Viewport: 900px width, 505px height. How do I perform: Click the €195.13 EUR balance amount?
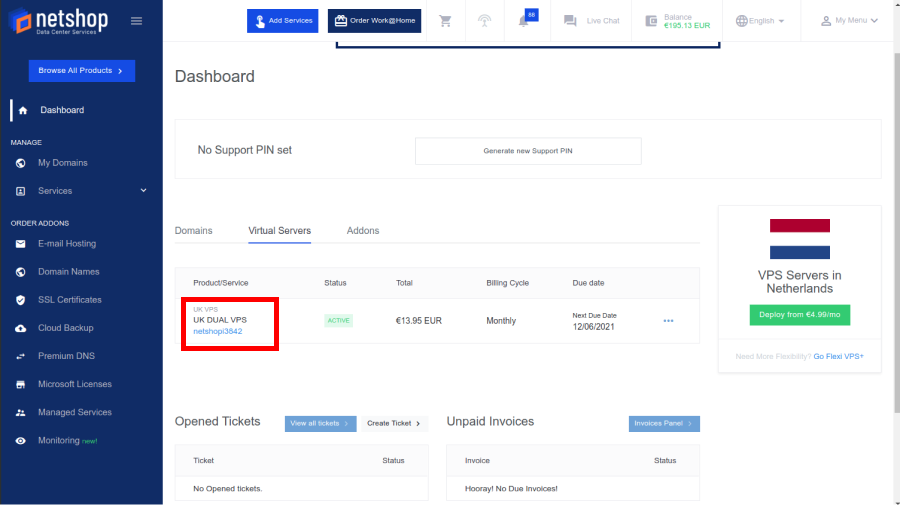click(x=687, y=26)
